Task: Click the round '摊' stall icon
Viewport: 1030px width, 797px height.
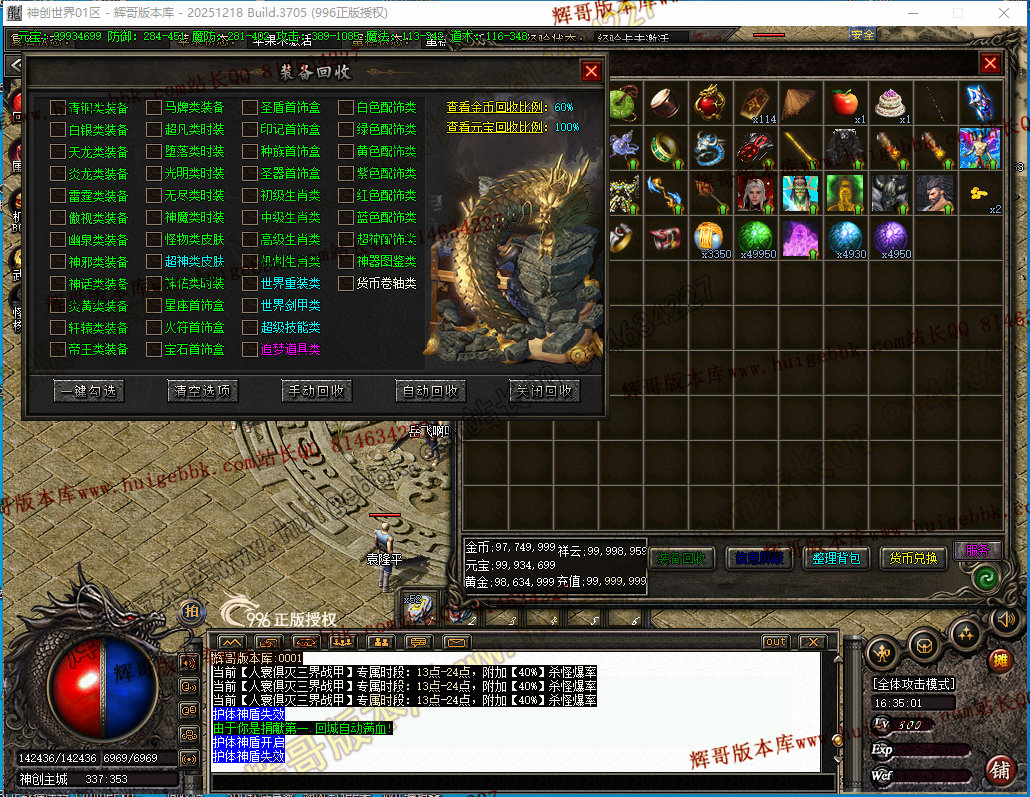Action: tap(999, 661)
